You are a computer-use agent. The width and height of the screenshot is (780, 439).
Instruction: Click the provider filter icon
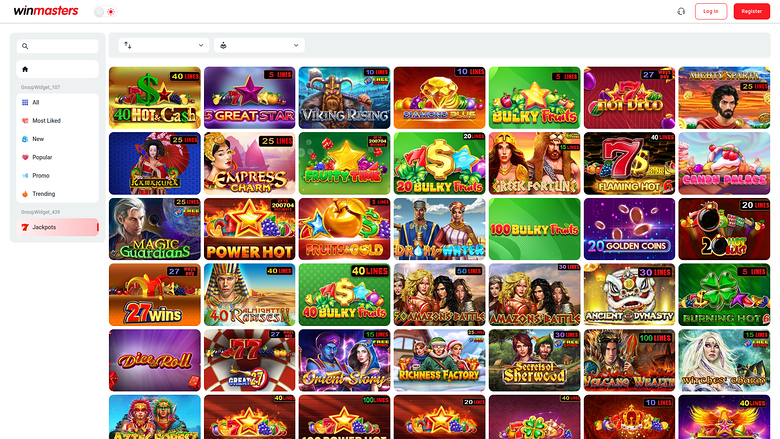(223, 45)
